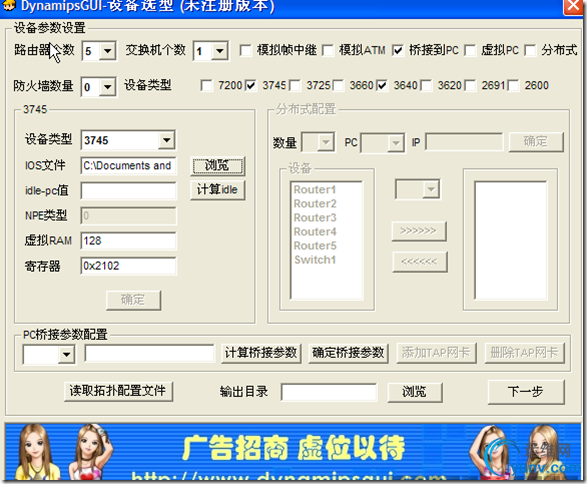This screenshot has height=484, width=587.
Task: Close the DynamipsGUI window
Action: click(x=573, y=6)
